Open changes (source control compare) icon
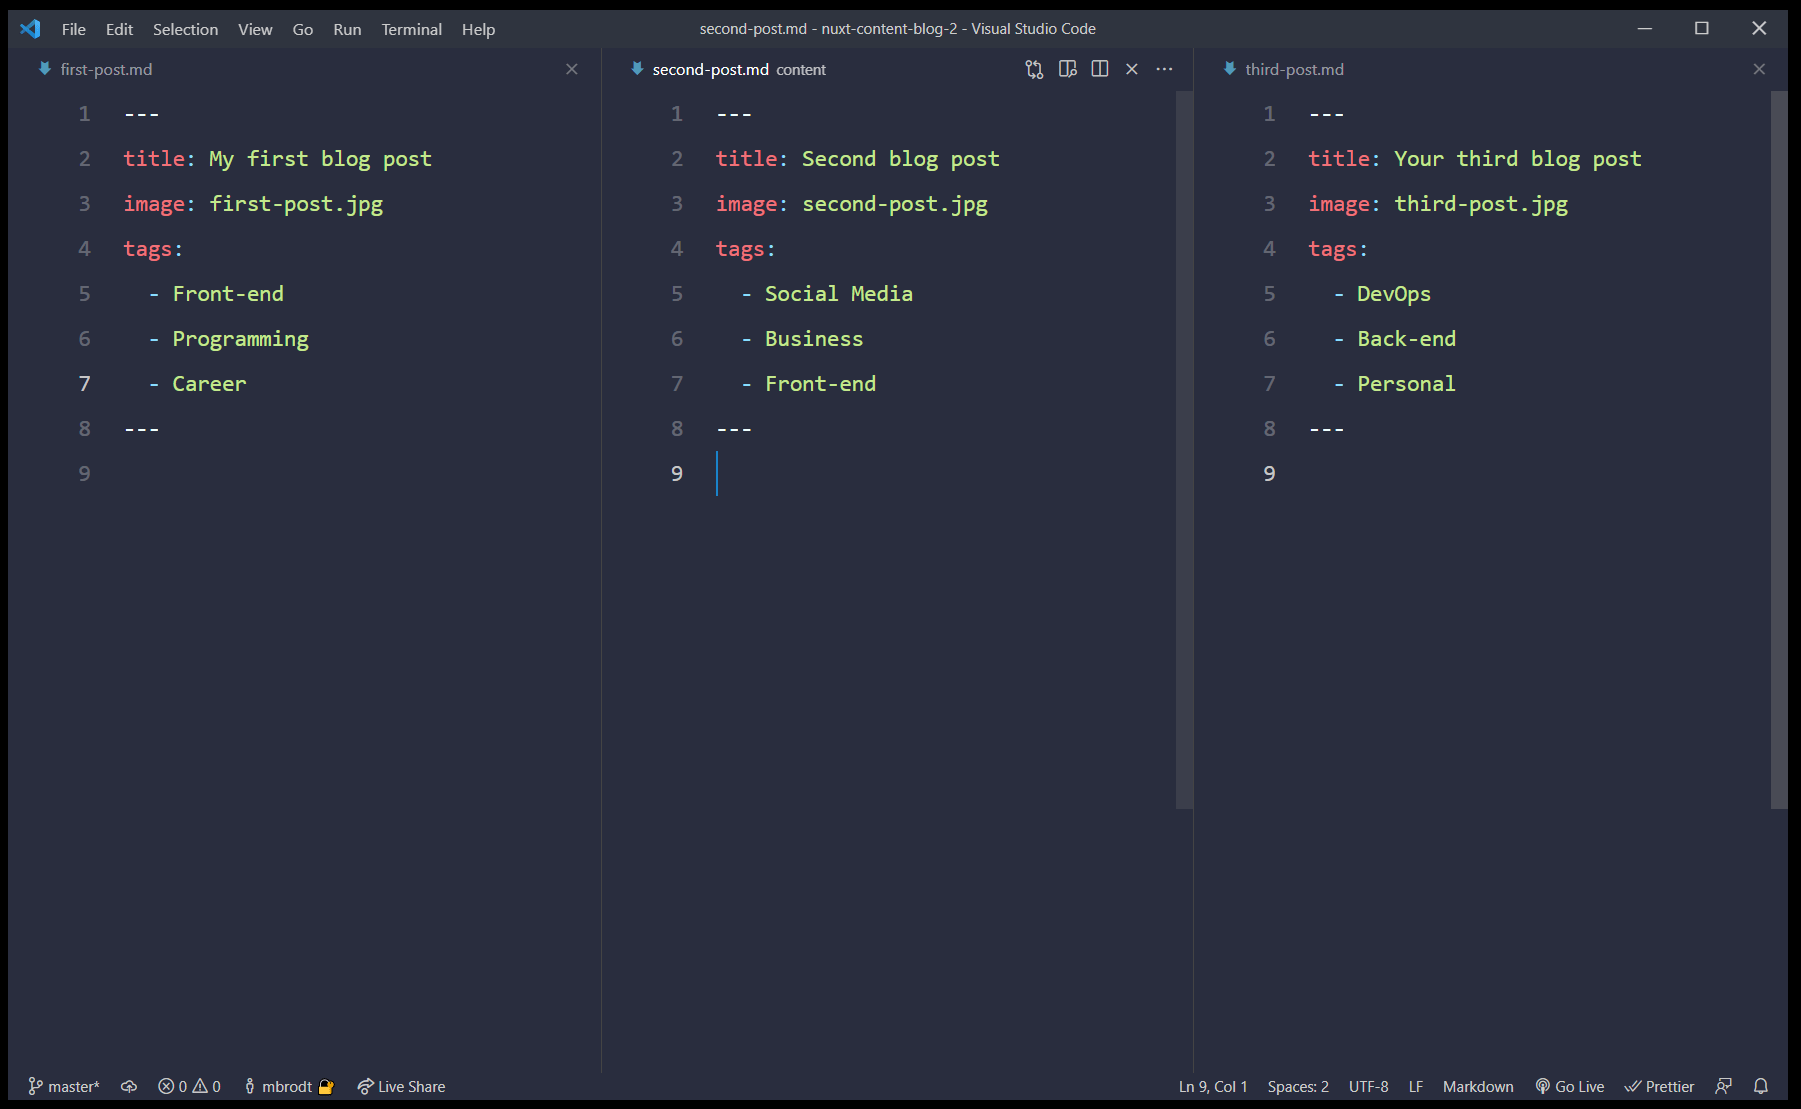This screenshot has width=1801, height=1109. pyautogui.click(x=1034, y=69)
